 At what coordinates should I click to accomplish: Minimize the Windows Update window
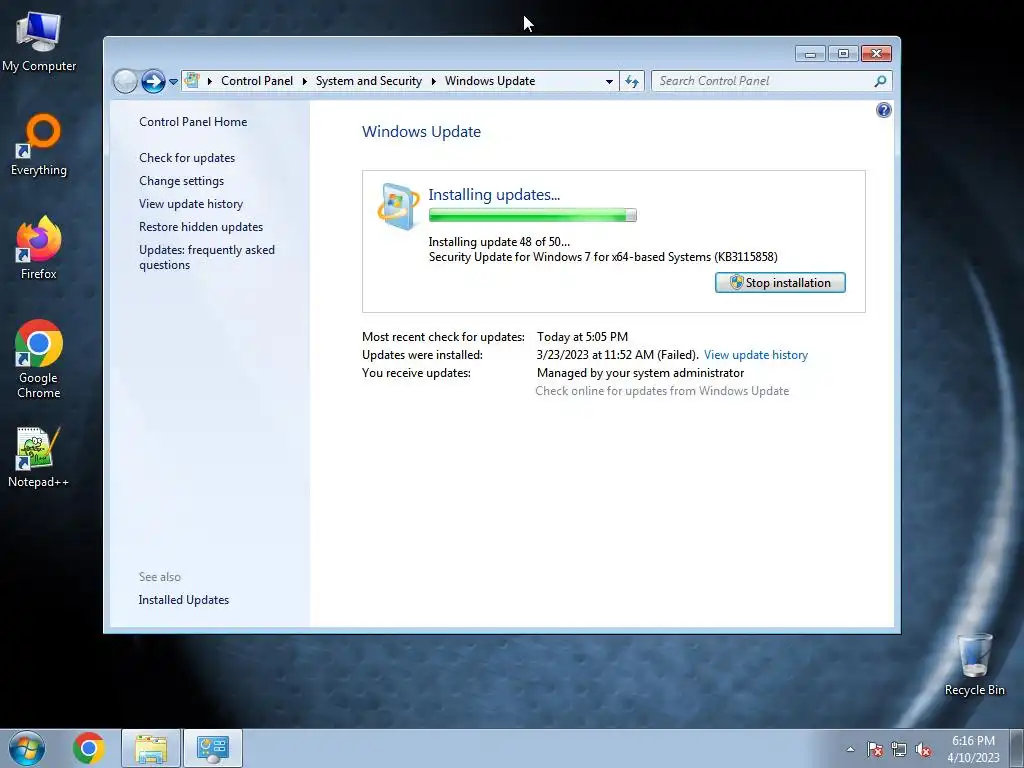(810, 54)
